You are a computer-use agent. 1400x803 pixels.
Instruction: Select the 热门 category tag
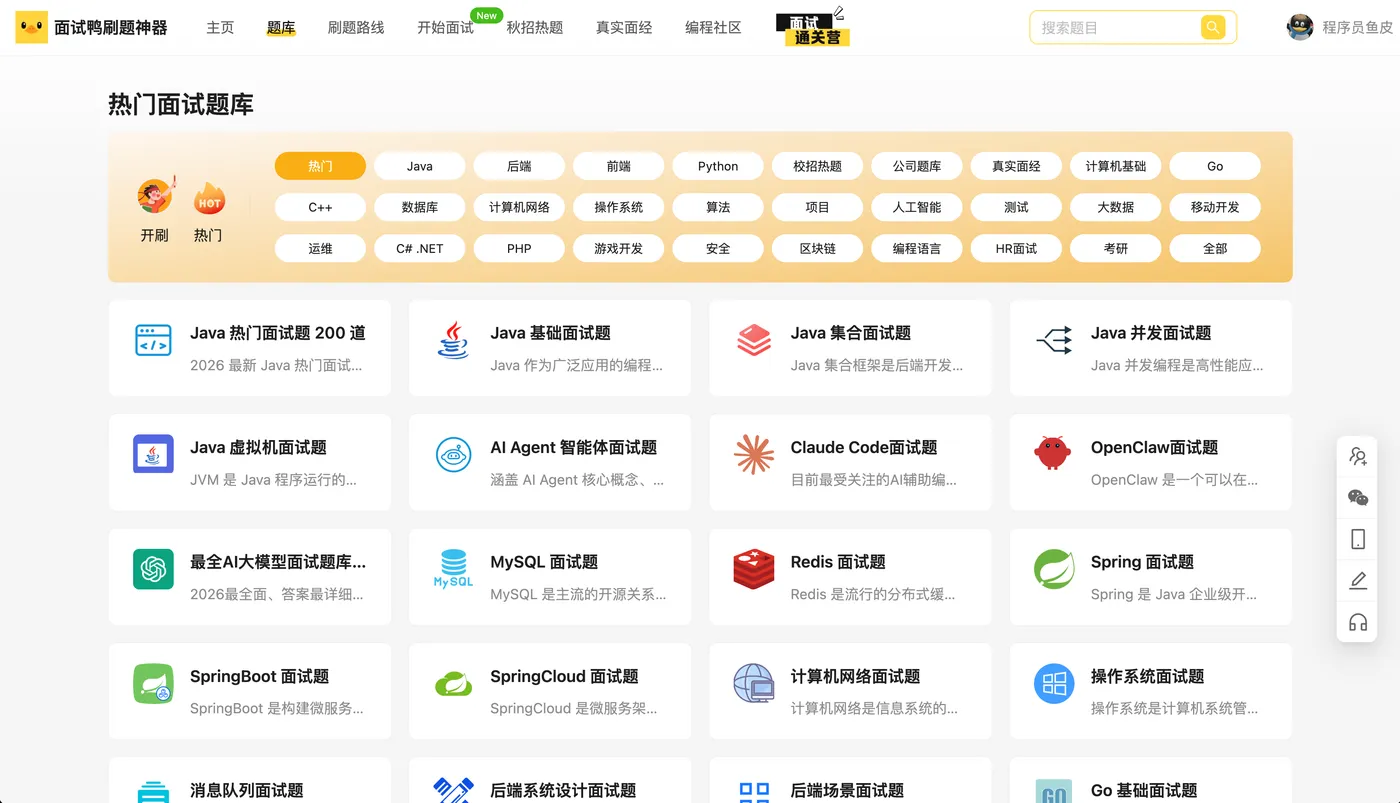tap(320, 166)
